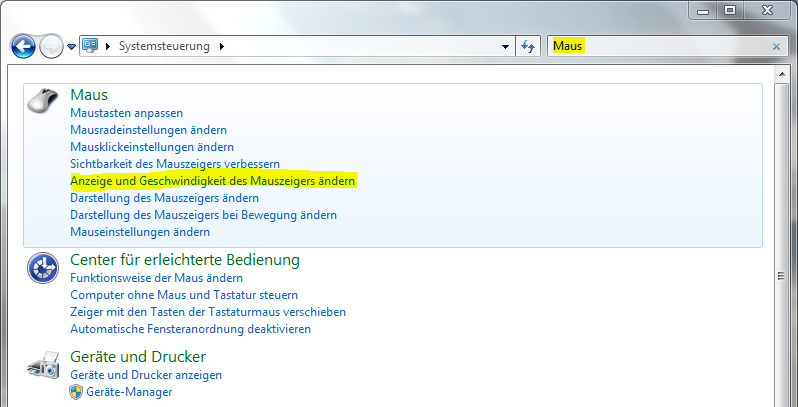This screenshot has height=407, width=798.
Task: Click the Maus mouse icon
Action: coord(42,100)
